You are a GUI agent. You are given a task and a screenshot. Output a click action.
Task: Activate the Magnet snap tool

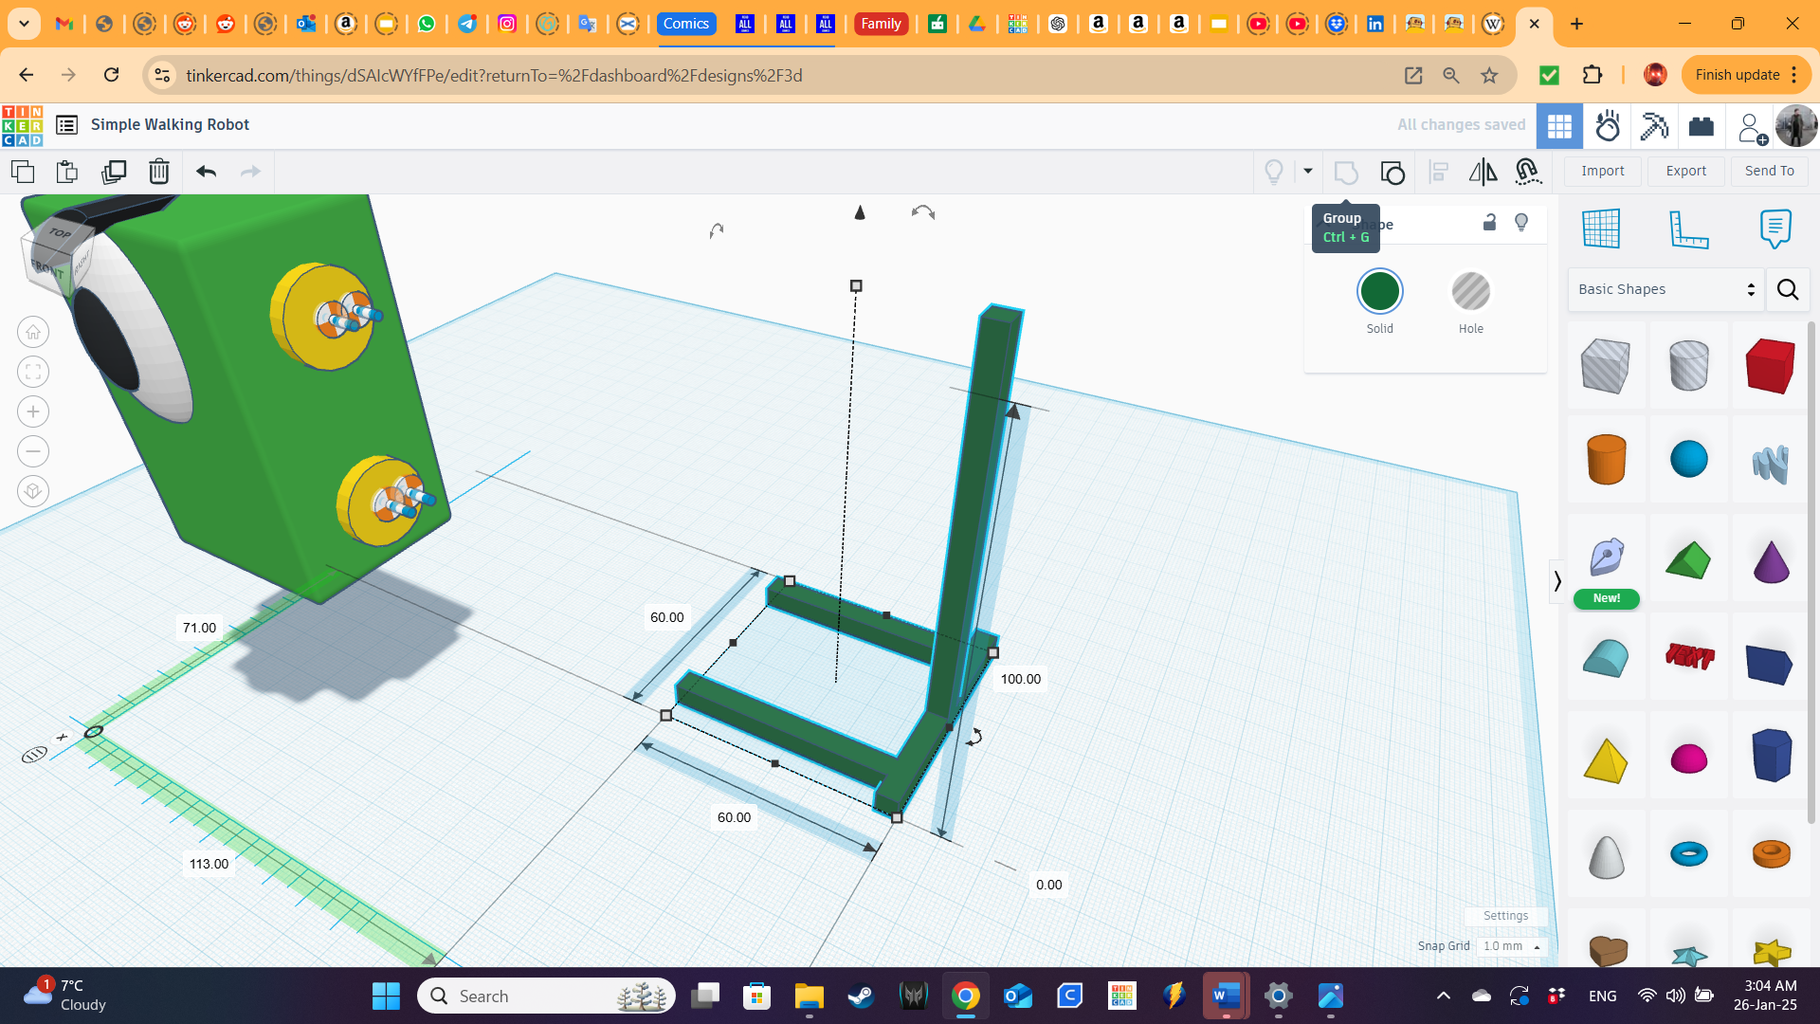1528,171
